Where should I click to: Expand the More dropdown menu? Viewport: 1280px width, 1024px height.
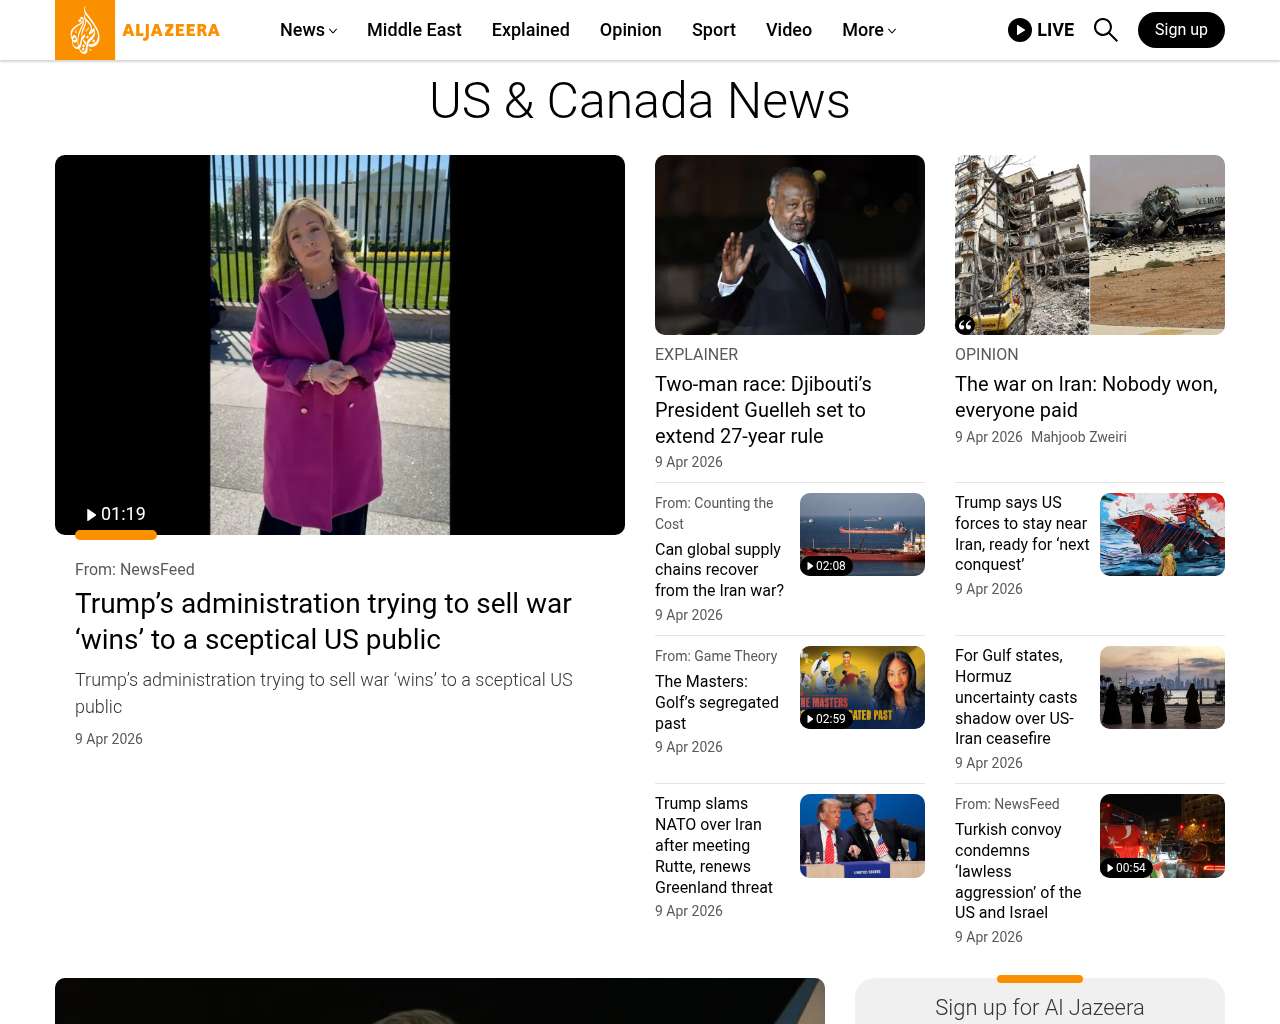coord(868,30)
